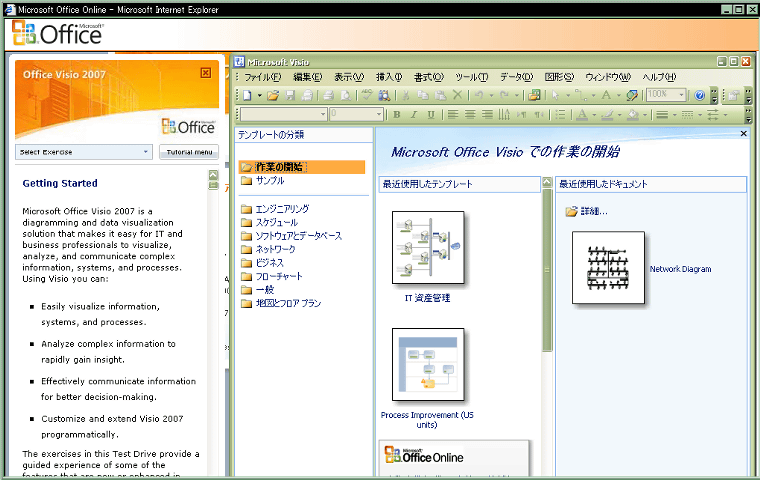Open the Line Pattern dropdown arrow

click(700, 115)
